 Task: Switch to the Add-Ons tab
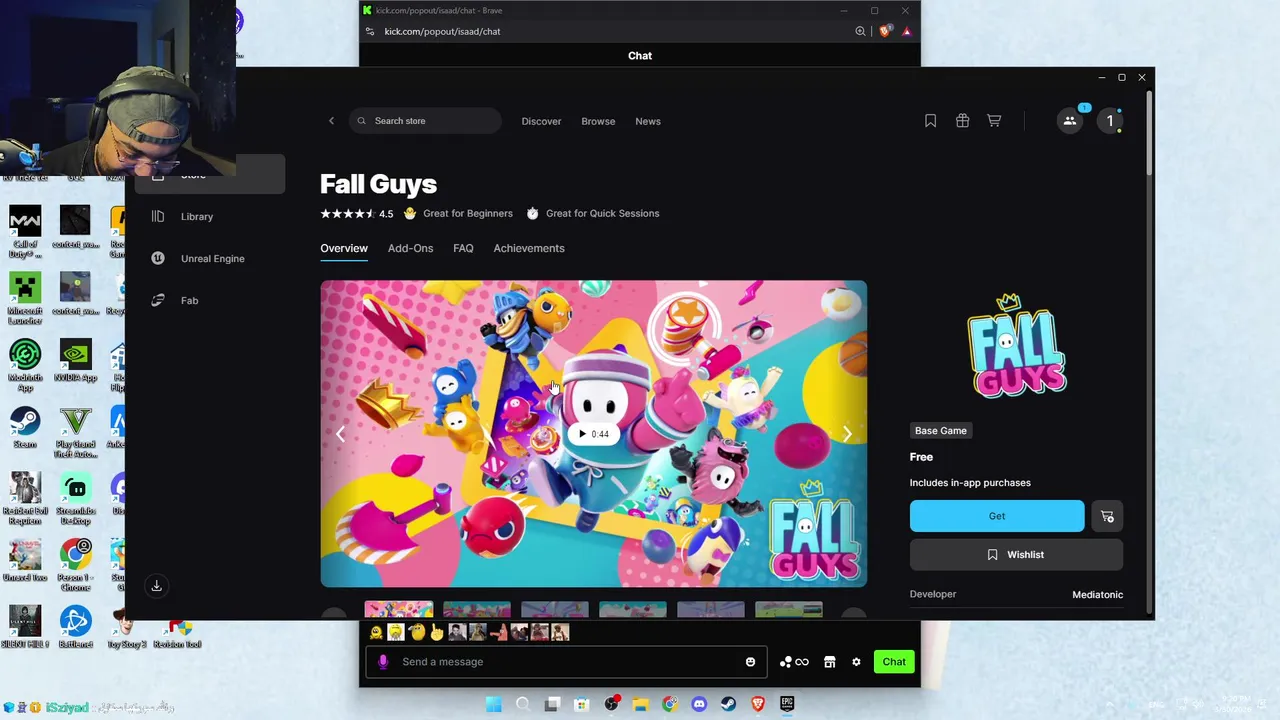pos(410,248)
